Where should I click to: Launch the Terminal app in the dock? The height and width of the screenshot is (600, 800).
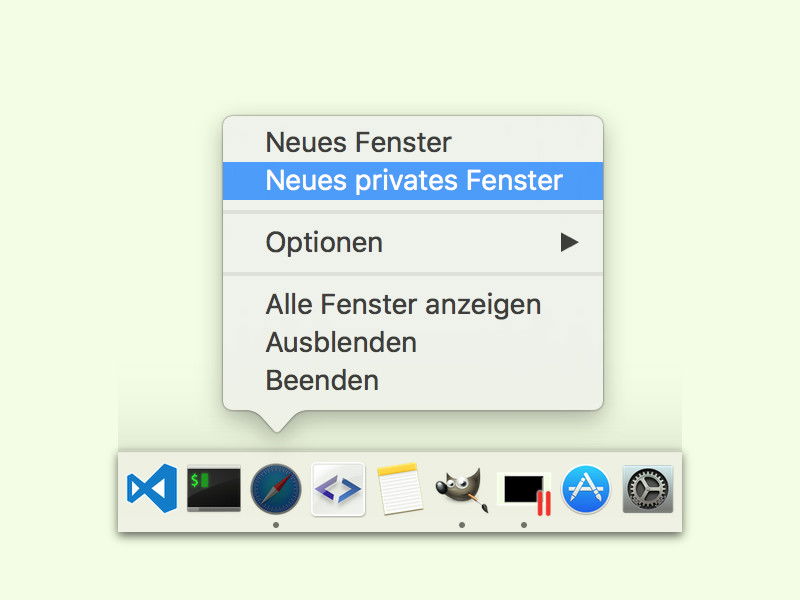click(x=214, y=489)
